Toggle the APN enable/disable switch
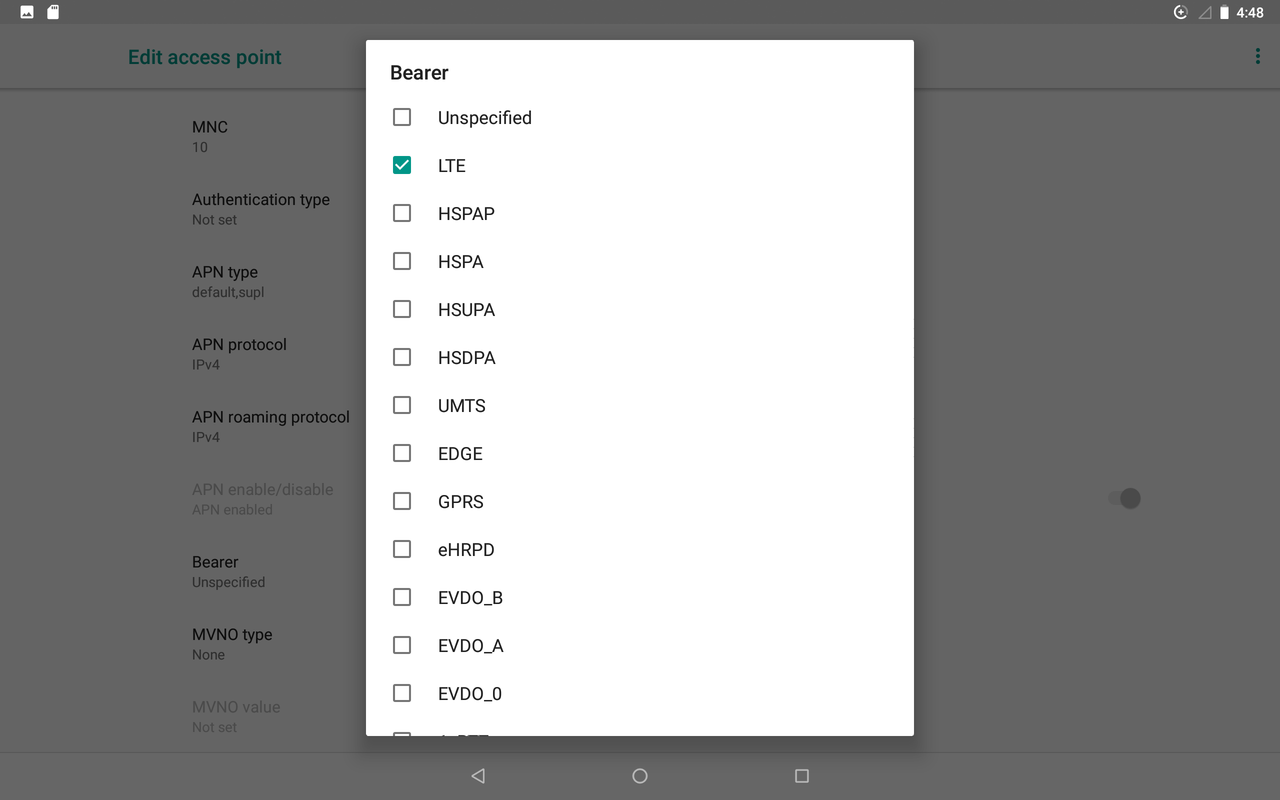The image size is (1280, 800). click(x=1125, y=498)
